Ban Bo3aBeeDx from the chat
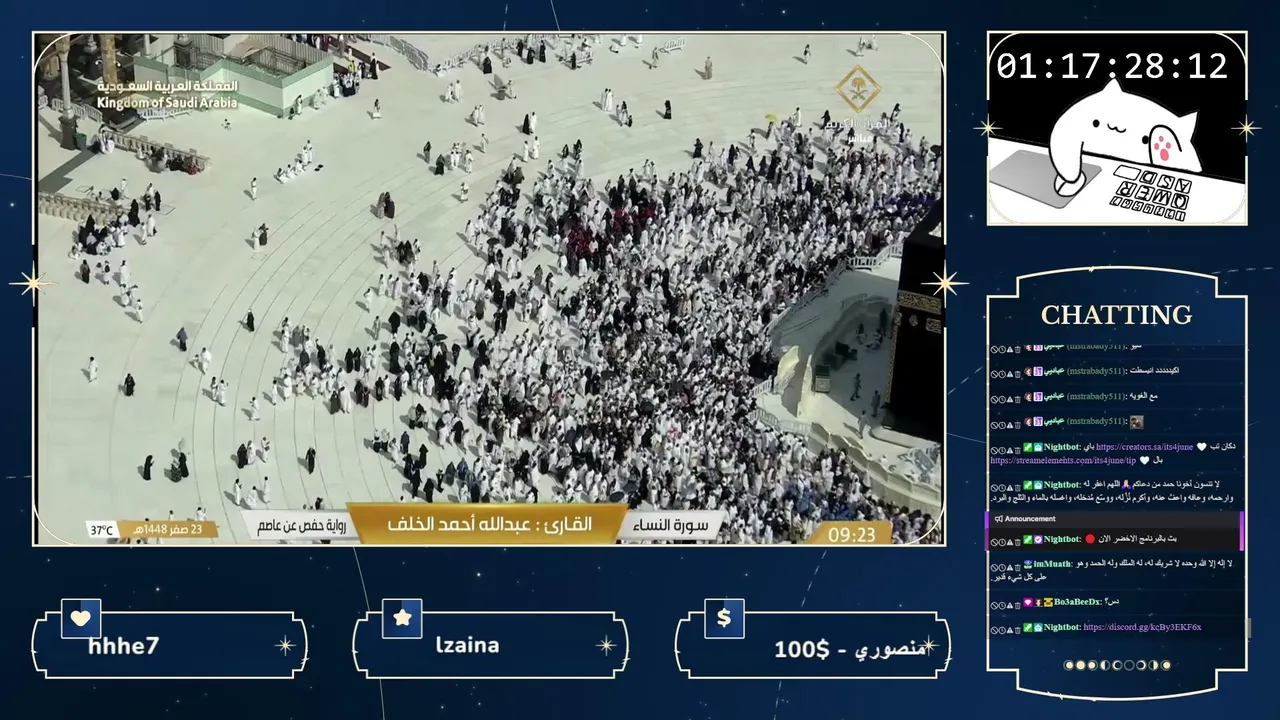The image size is (1280, 720). tap(994, 604)
